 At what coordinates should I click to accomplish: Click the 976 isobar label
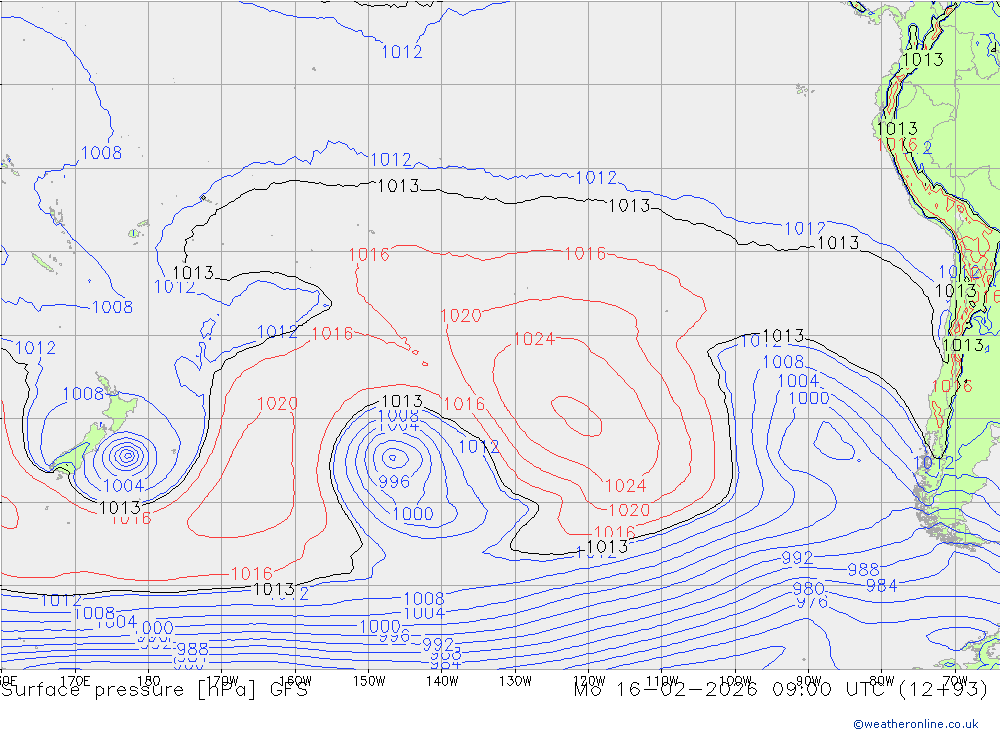(812, 602)
